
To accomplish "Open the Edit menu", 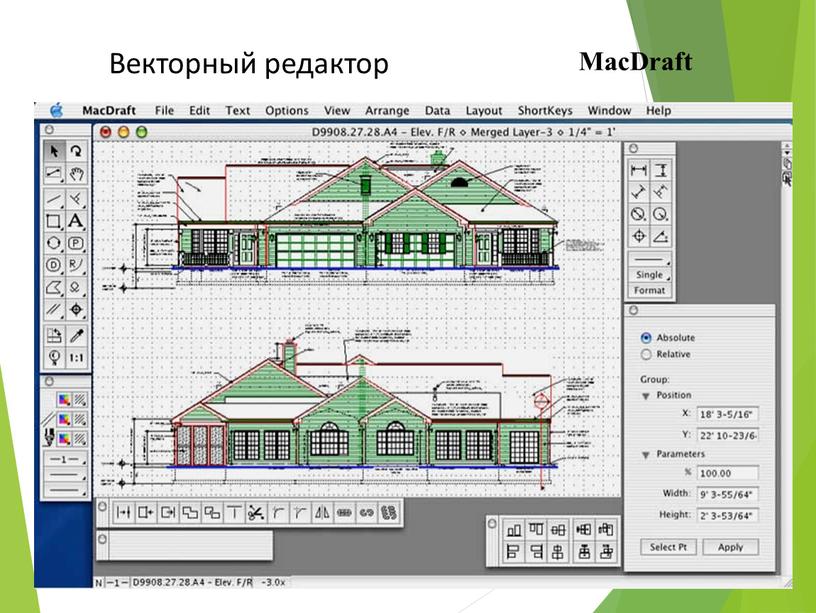I will click(x=199, y=111).
